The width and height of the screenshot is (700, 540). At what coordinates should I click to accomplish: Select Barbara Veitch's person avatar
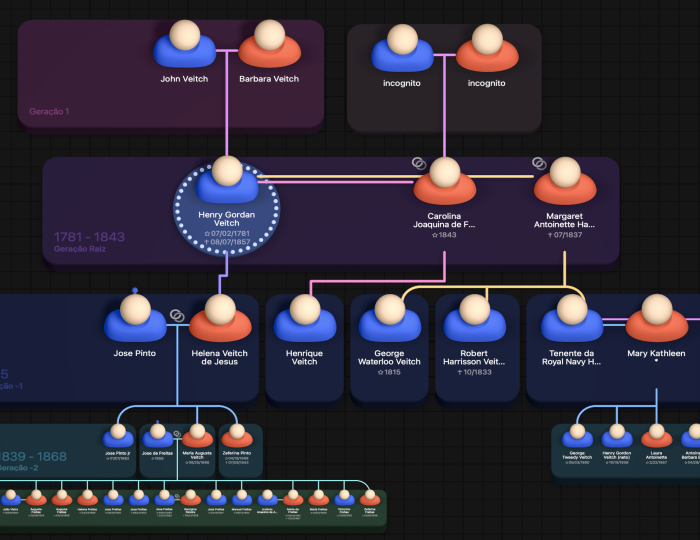point(269,44)
